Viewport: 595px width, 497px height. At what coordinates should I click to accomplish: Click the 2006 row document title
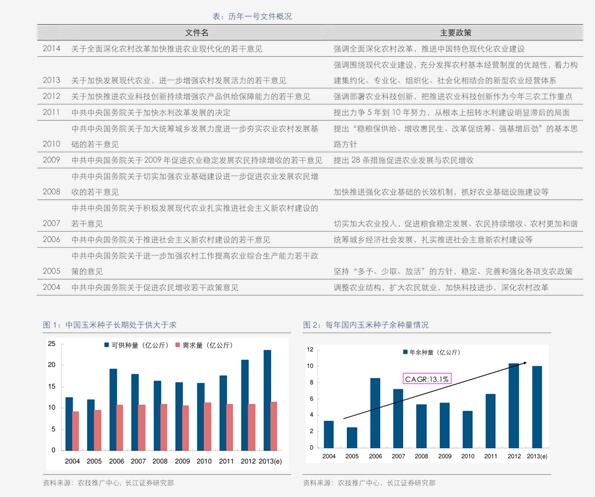(x=171, y=240)
